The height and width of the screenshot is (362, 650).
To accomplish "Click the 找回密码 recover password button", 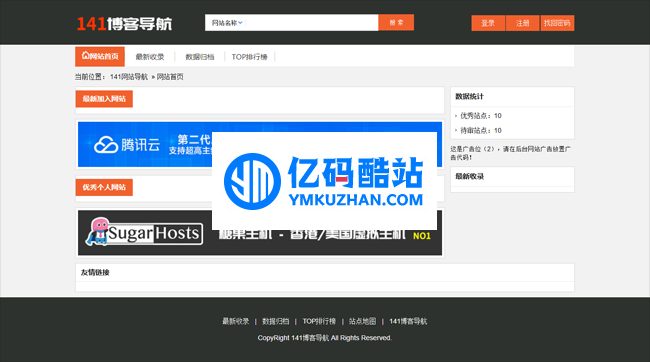I will click(x=557, y=23).
